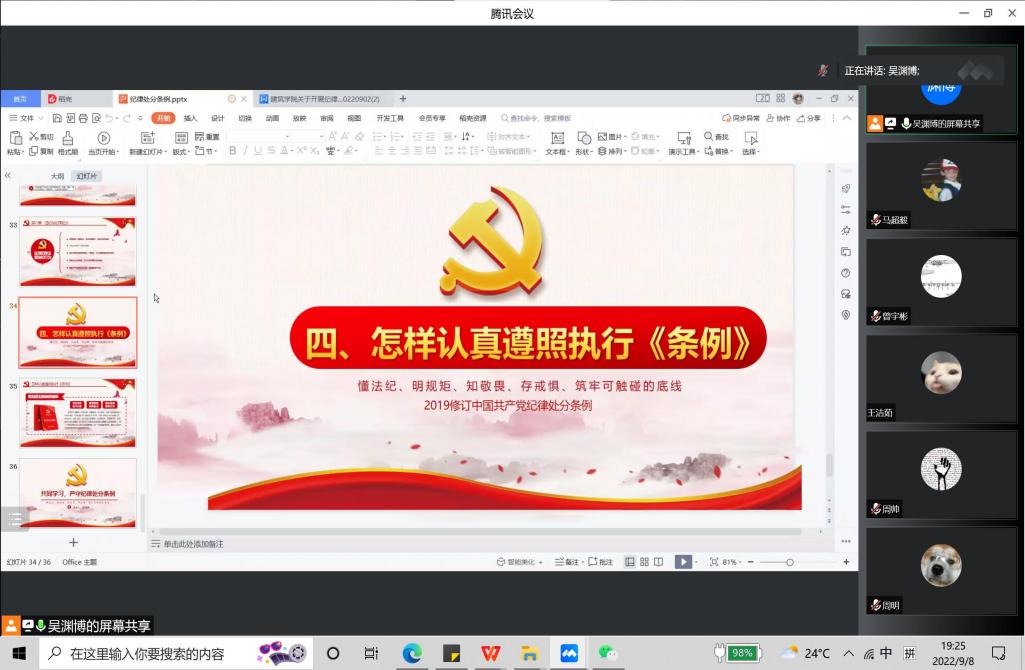
Task: Select slide 35 thumbnail
Action: pyautogui.click(x=78, y=413)
